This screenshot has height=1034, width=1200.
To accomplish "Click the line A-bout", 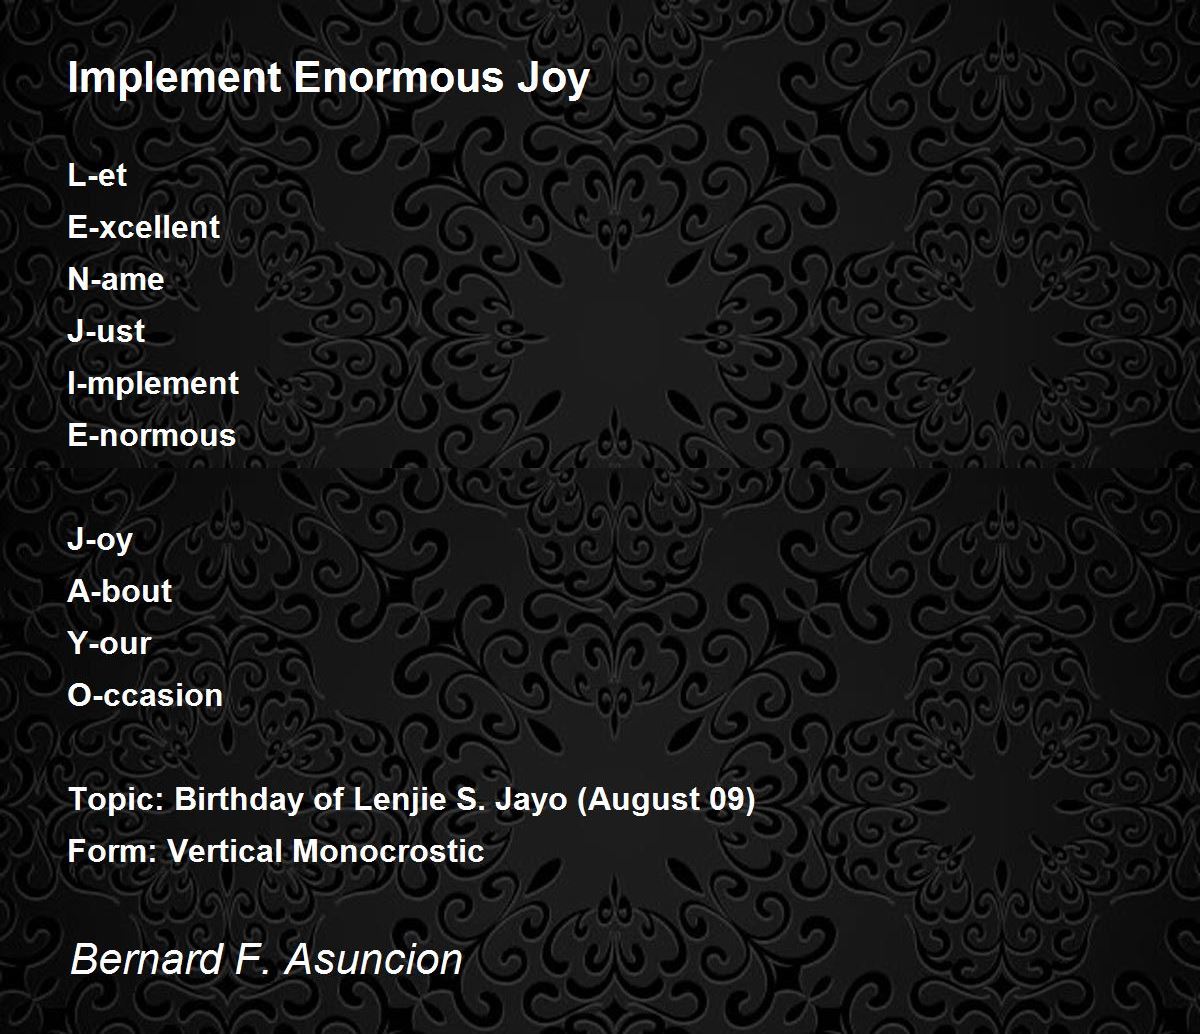I will pyautogui.click(x=120, y=591).
